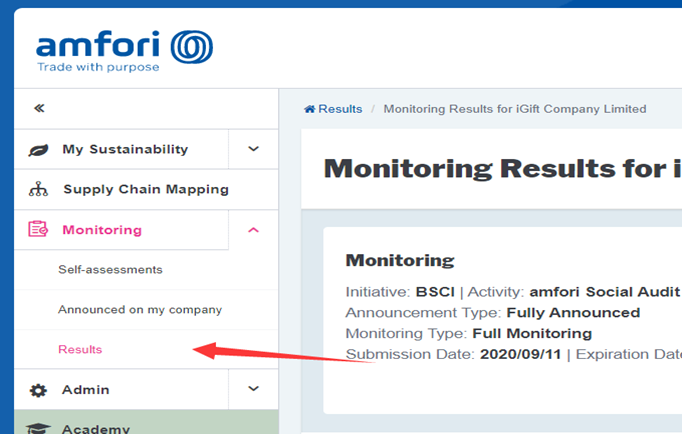Click the Supply Chain Mapping hierarchy icon
682x434 pixels.
[39, 189]
